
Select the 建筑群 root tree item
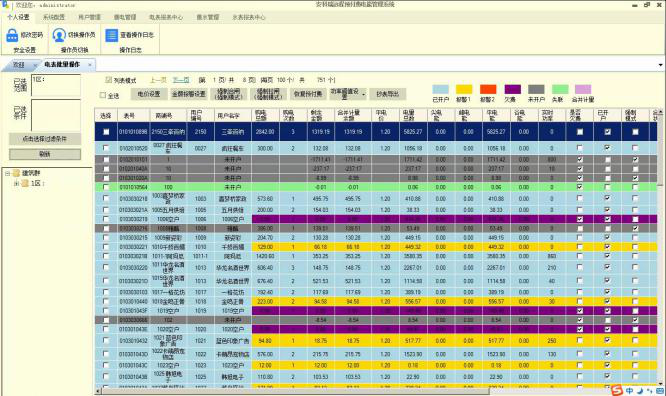coord(31,173)
